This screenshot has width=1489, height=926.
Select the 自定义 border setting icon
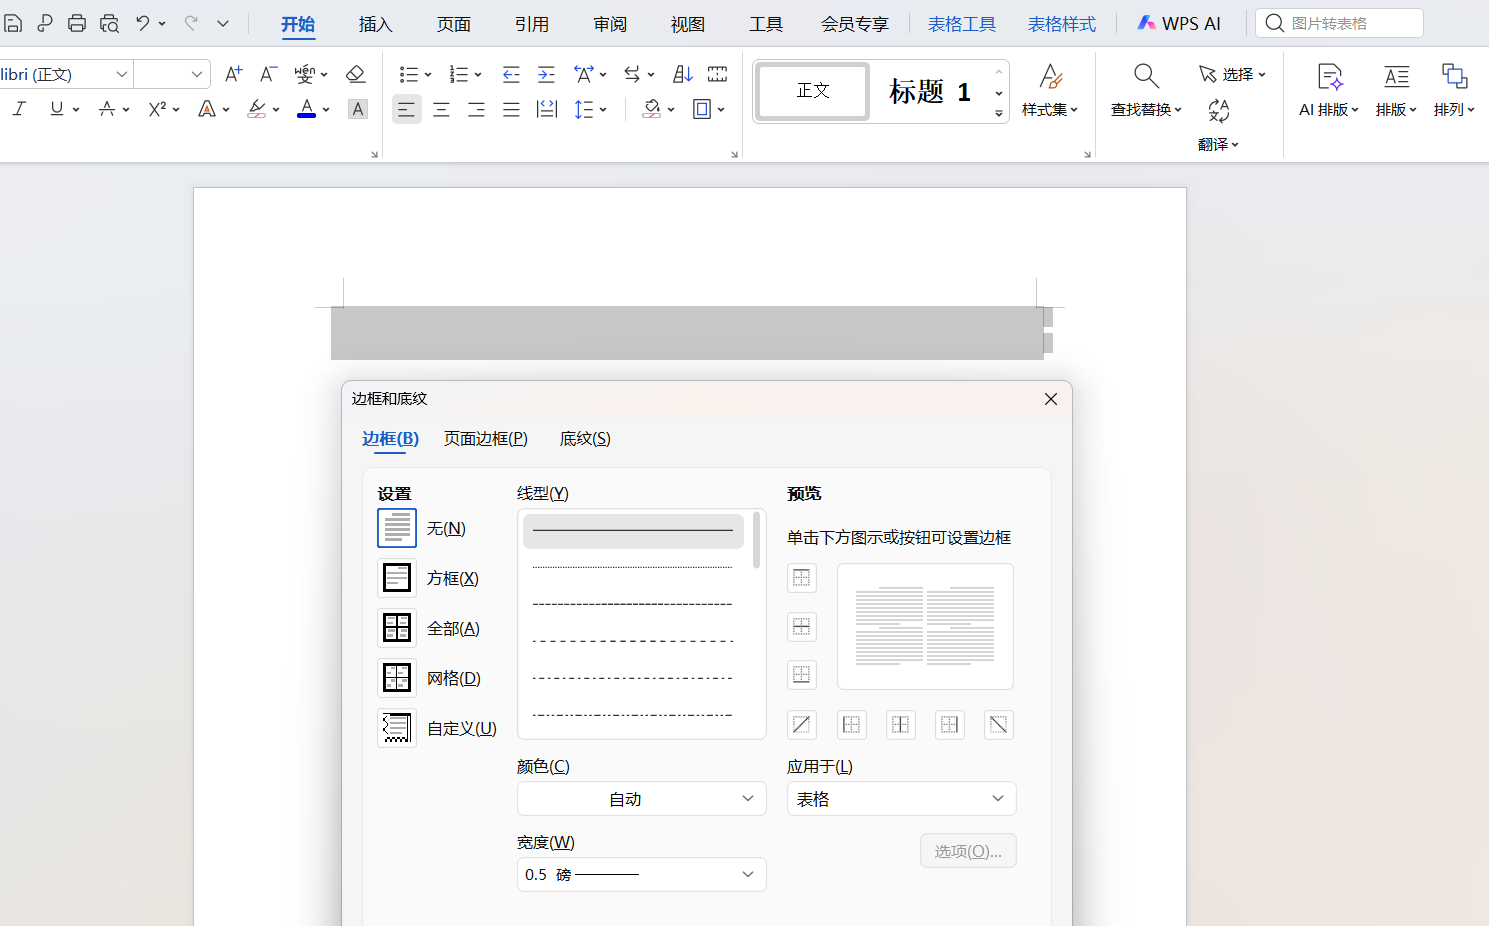click(x=397, y=727)
